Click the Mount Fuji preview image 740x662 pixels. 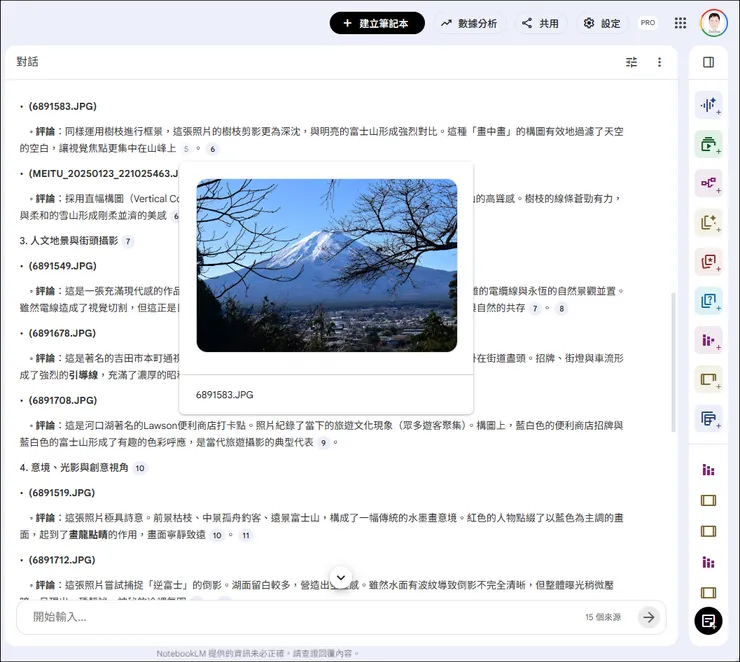(327, 265)
